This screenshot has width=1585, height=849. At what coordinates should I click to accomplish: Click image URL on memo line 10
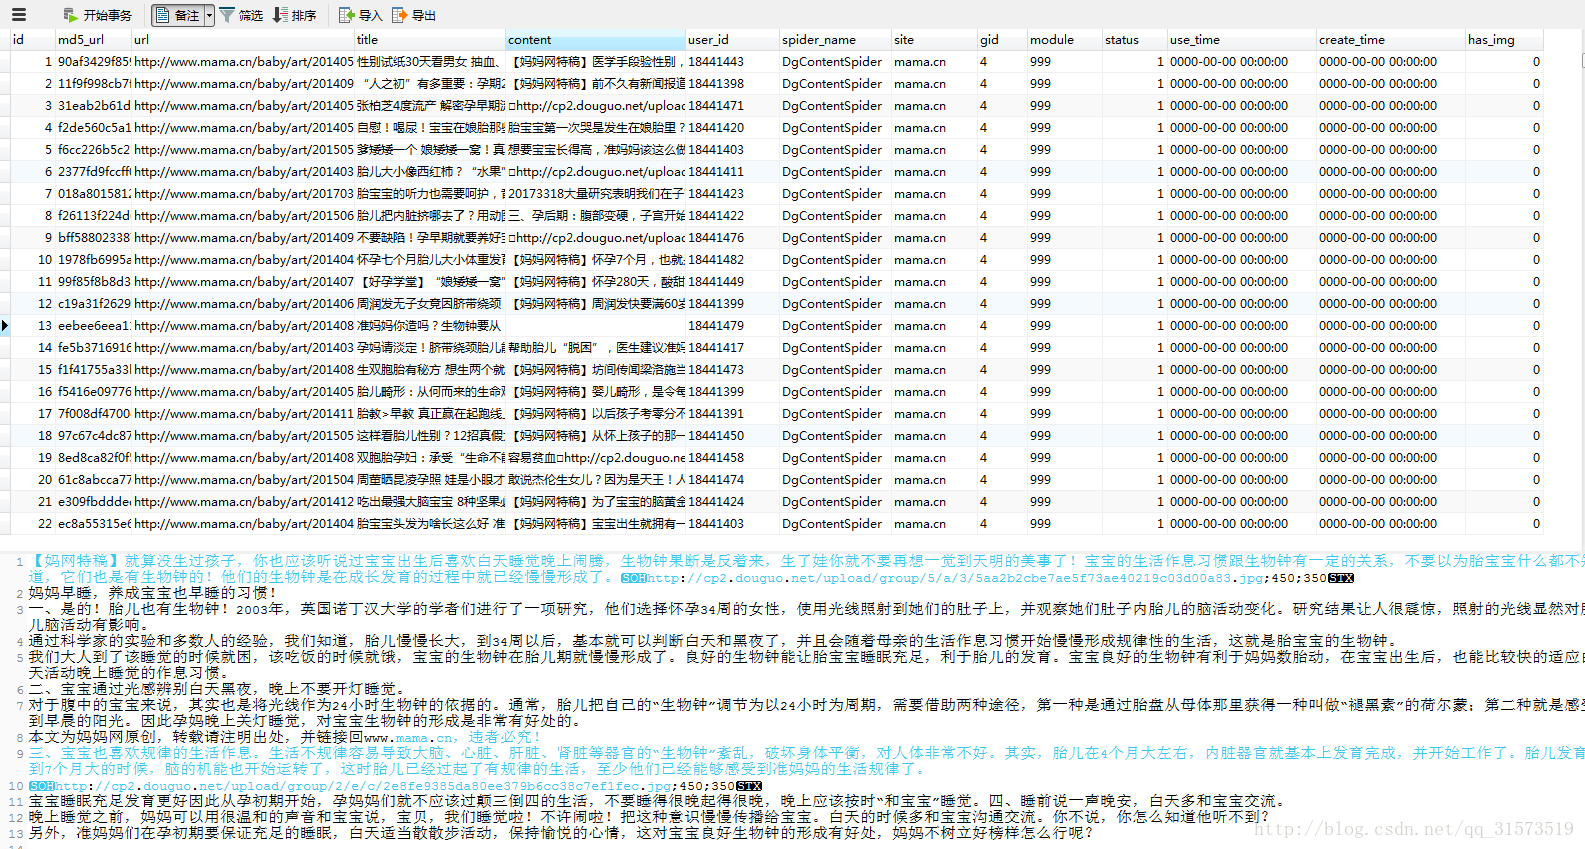(364, 786)
